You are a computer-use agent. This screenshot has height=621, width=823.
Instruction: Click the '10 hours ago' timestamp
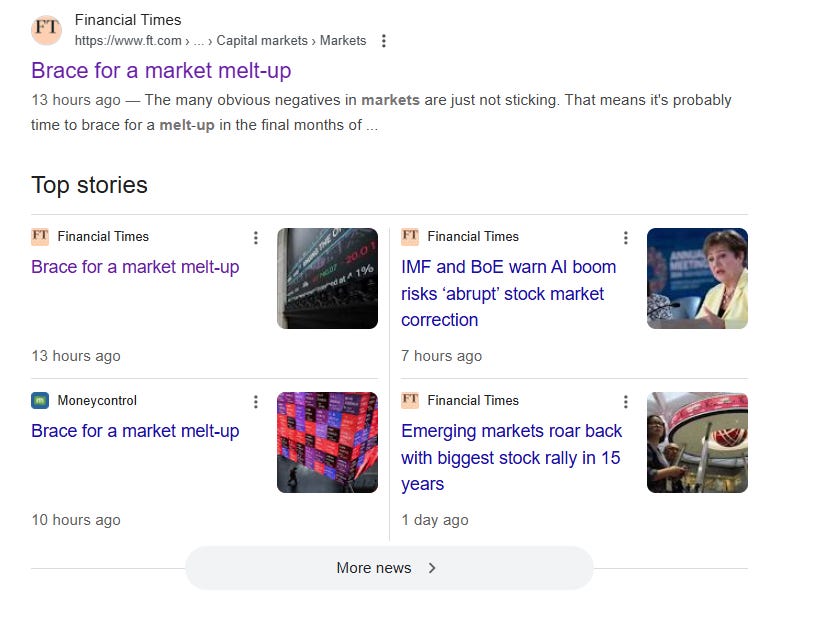76,520
